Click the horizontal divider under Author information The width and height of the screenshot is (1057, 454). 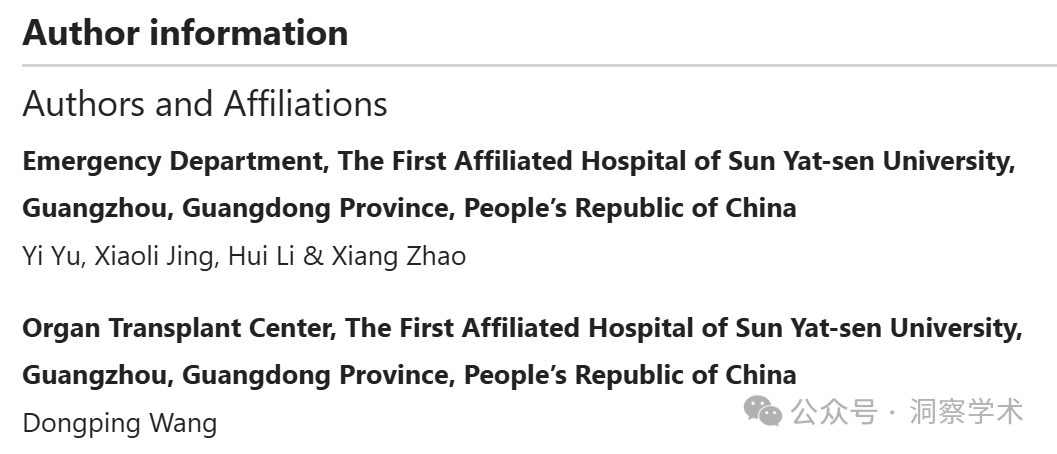pyautogui.click(x=539, y=65)
